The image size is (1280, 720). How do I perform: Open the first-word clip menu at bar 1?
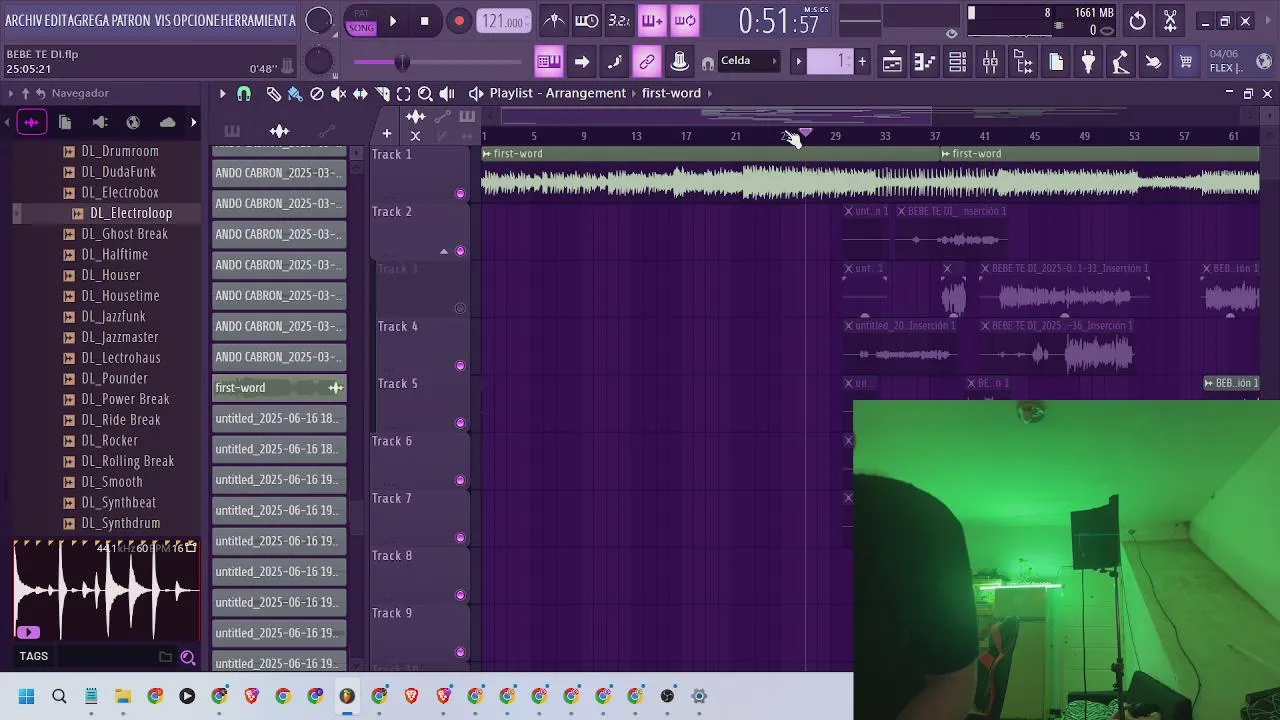coord(487,154)
